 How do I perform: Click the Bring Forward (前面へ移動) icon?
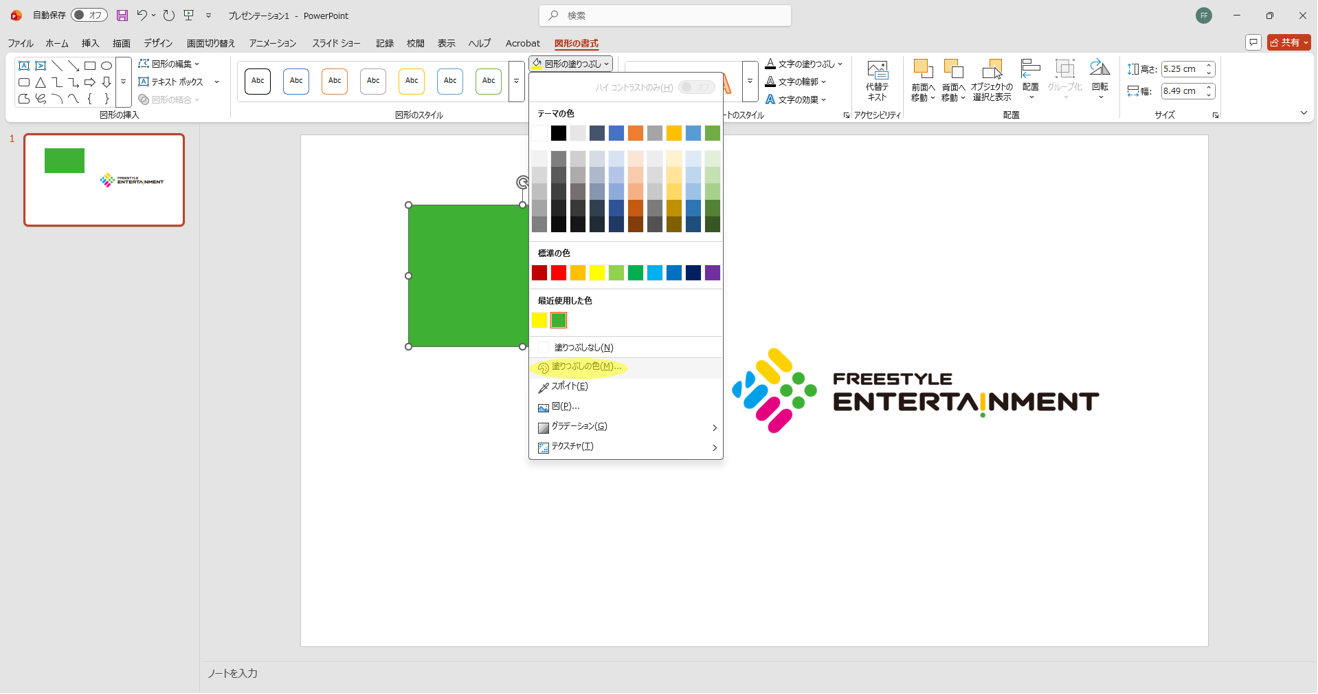tap(922, 81)
